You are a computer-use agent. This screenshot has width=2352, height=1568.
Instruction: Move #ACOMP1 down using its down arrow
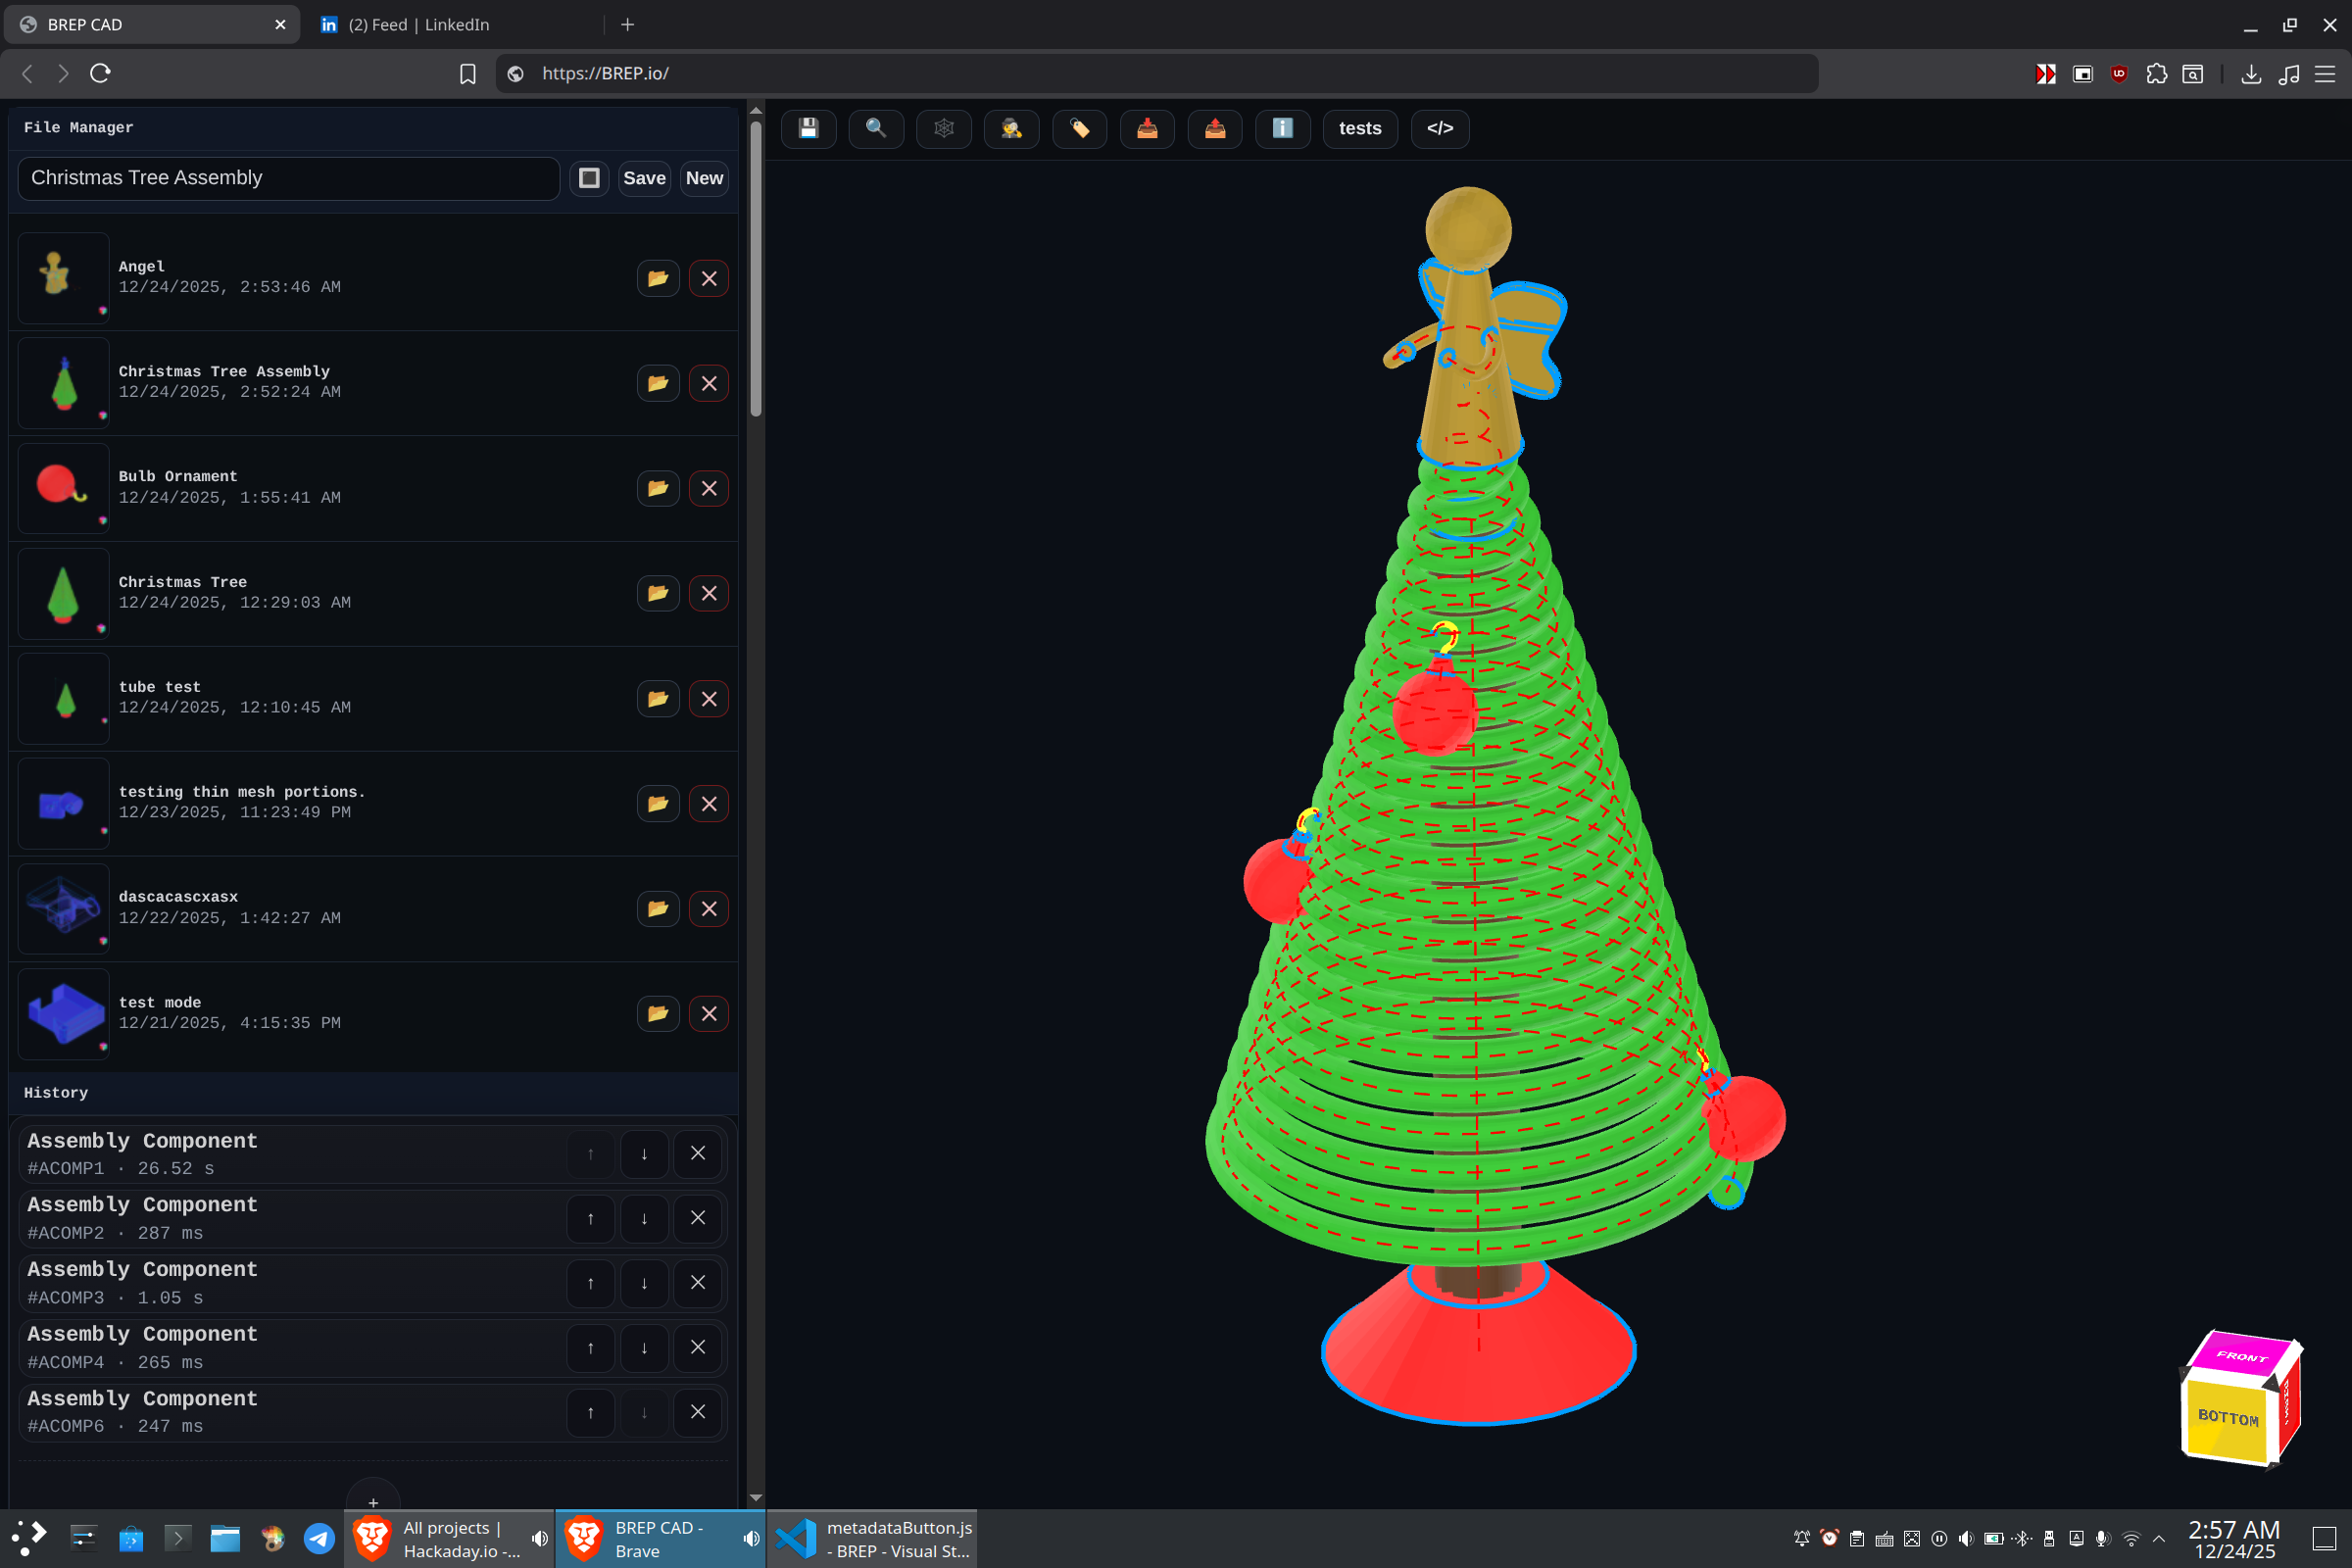point(644,1153)
